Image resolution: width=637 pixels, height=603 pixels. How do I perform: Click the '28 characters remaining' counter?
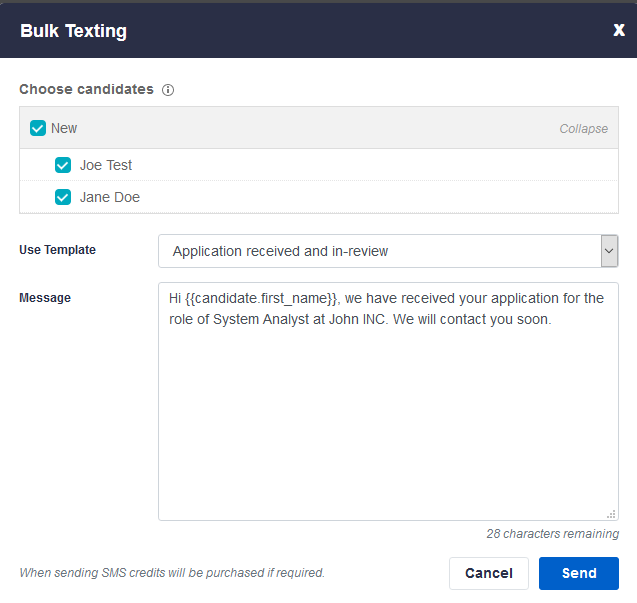[x=552, y=534]
